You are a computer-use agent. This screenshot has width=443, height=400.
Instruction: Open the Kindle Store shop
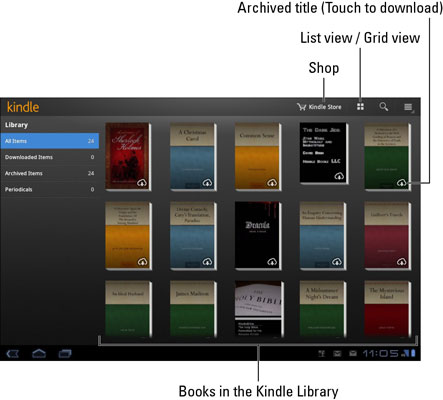tap(319, 107)
